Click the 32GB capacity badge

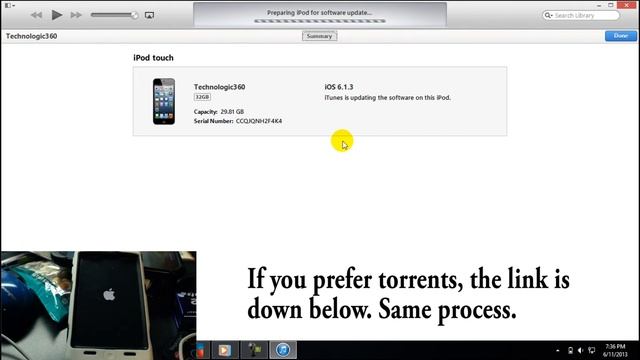pos(202,97)
